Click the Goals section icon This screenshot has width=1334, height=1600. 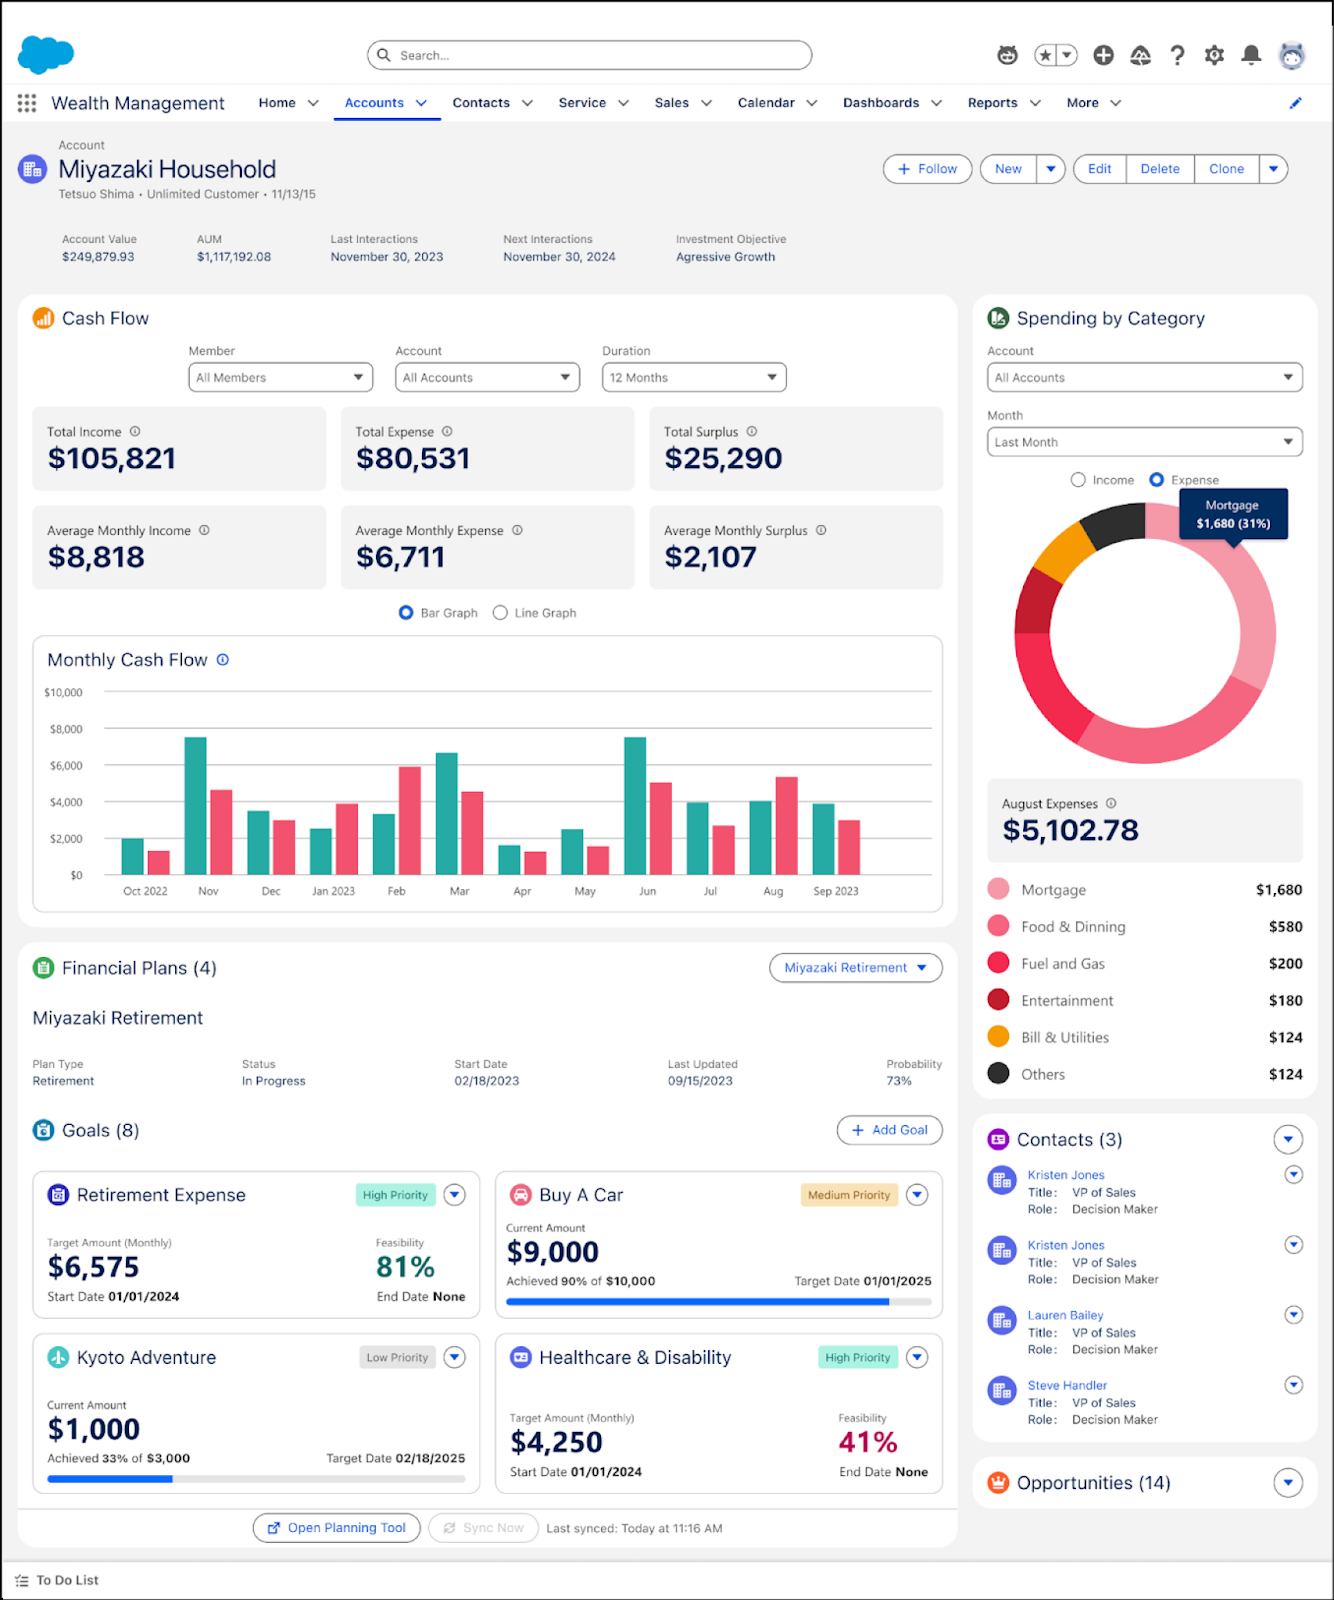tap(43, 1130)
